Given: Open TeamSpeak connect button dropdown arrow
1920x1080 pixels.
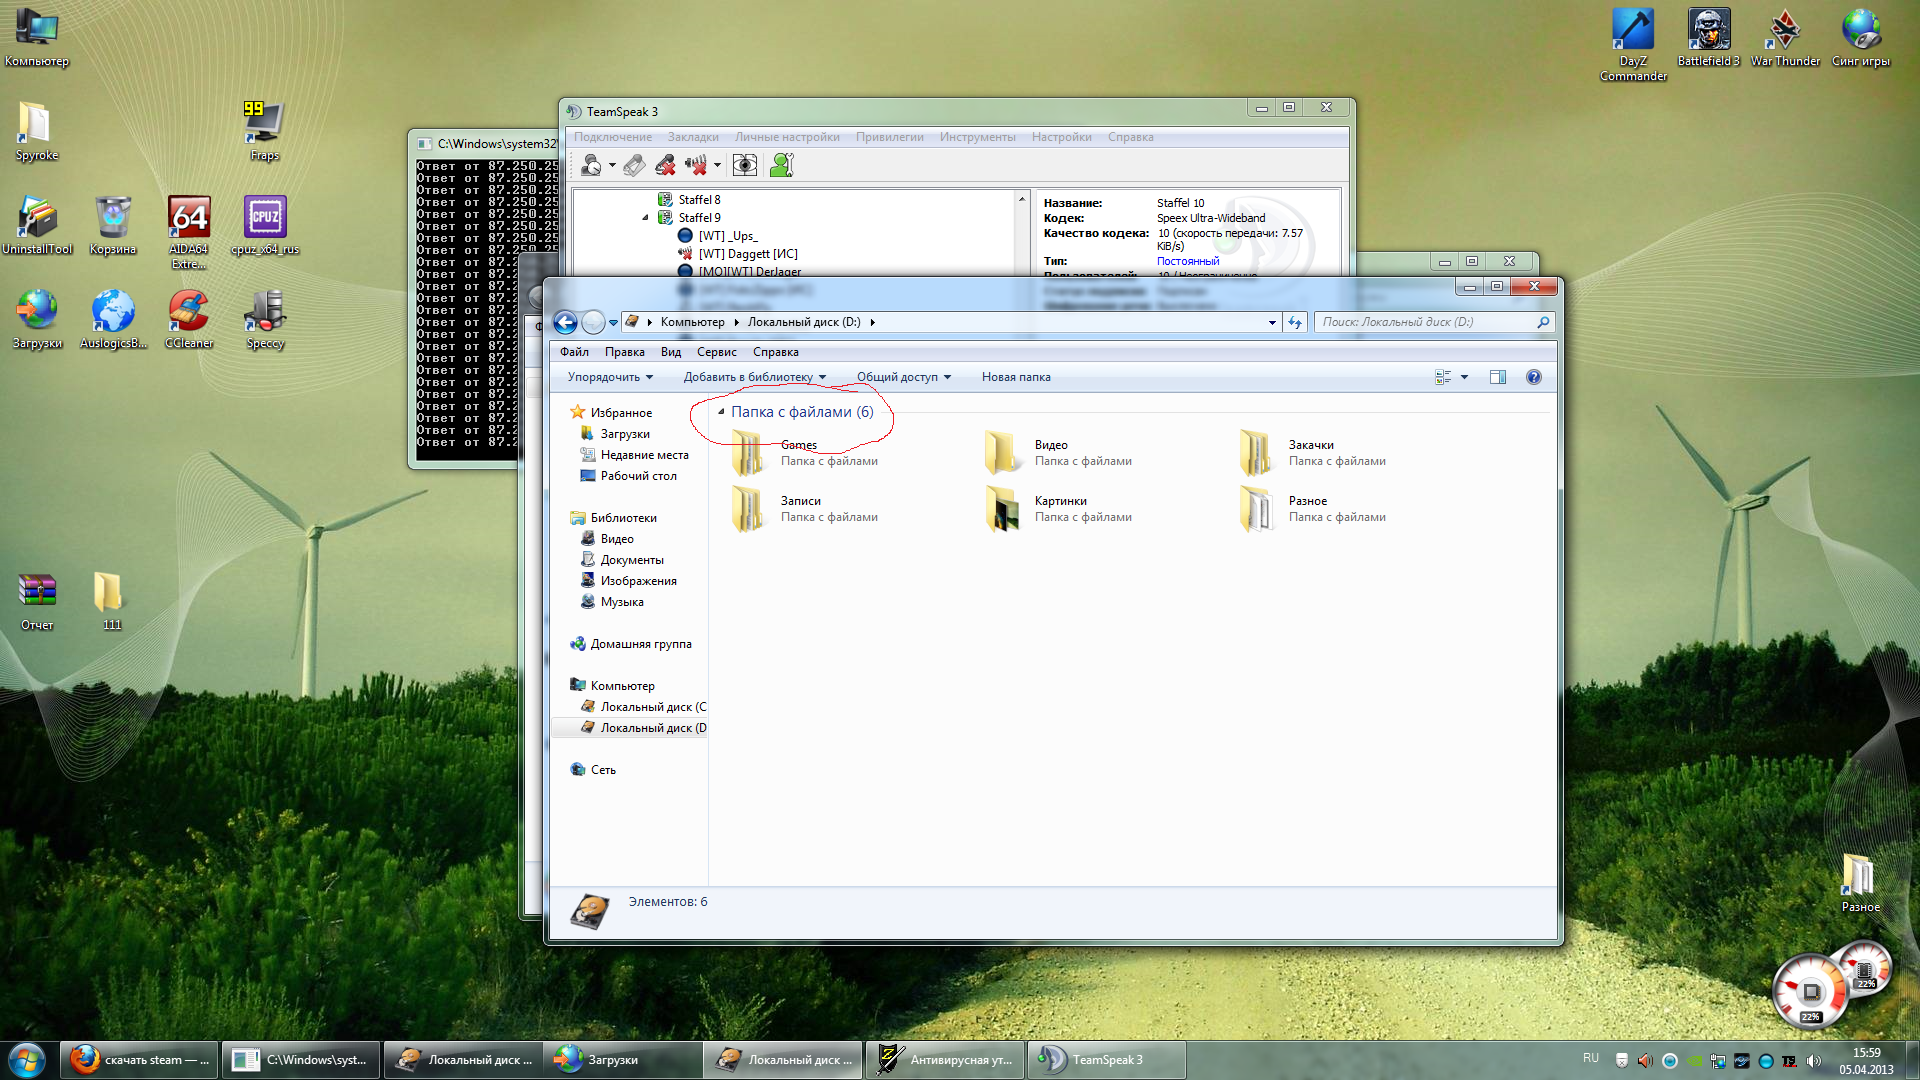Looking at the screenshot, I should (x=611, y=166).
